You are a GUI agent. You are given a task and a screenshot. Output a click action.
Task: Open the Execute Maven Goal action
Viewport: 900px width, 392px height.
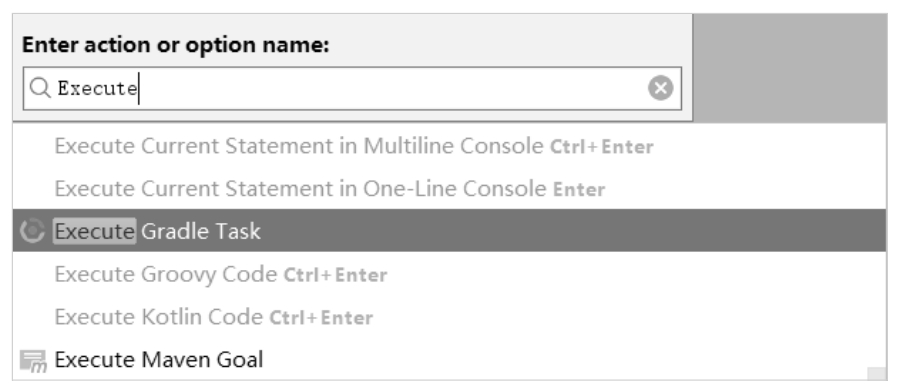click(449, 360)
